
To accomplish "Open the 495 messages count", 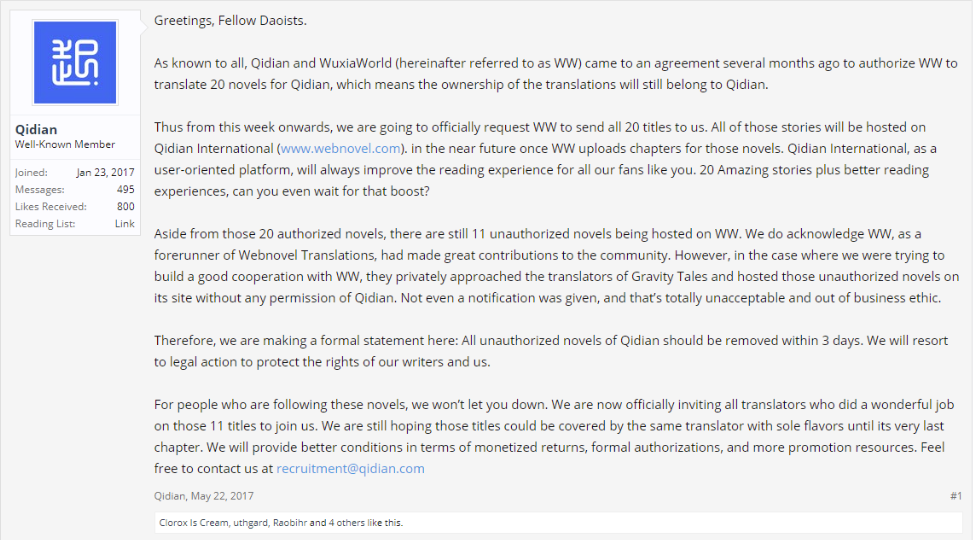I will point(125,189).
